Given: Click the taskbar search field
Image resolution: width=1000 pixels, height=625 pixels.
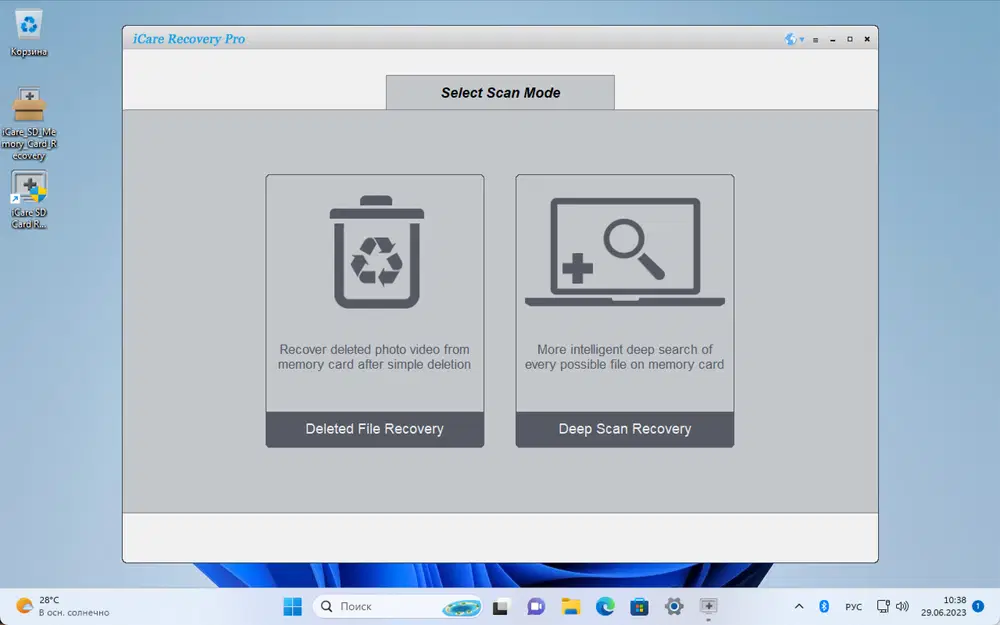Looking at the screenshot, I should pos(398,606).
